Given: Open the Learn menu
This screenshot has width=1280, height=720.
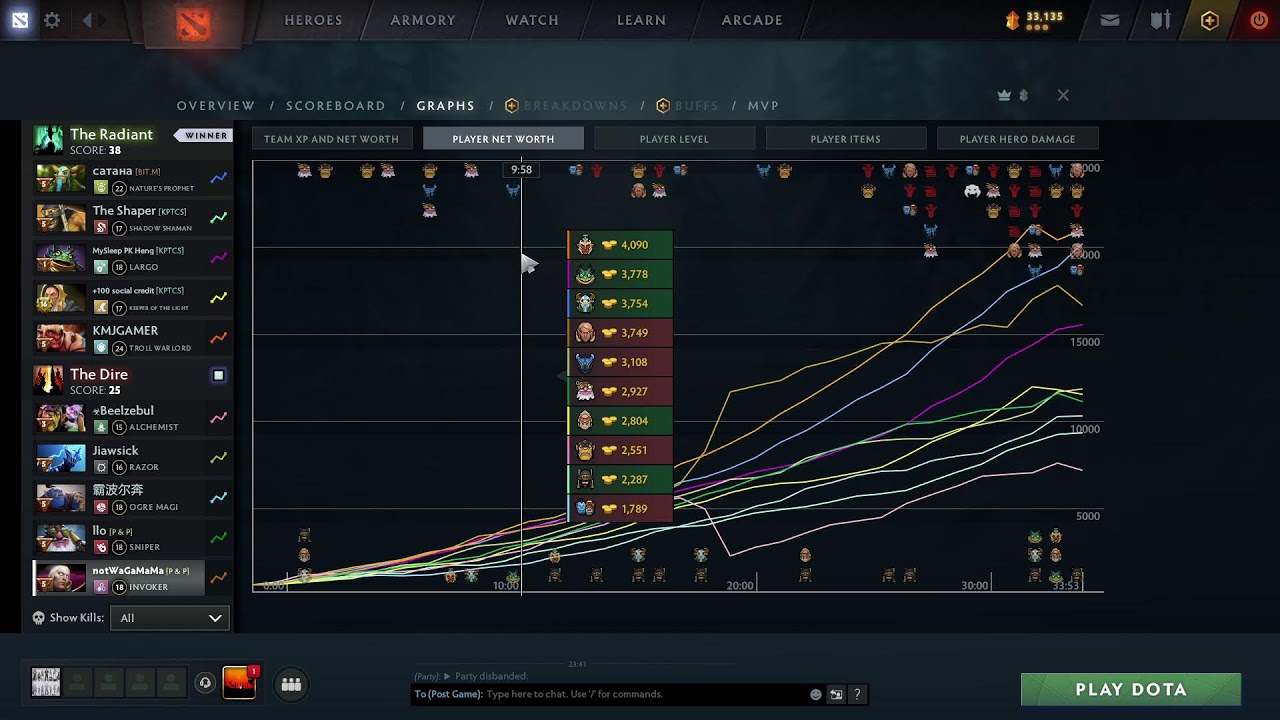Looking at the screenshot, I should coord(641,20).
